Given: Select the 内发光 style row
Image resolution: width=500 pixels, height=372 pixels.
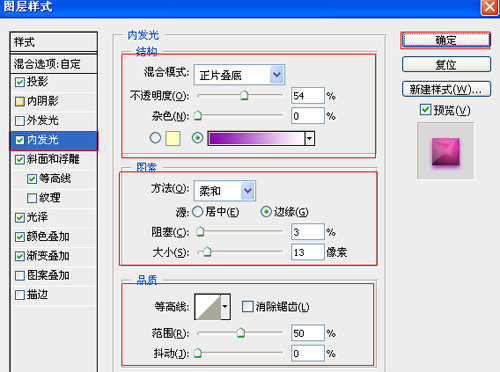Looking at the screenshot, I should (54, 140).
